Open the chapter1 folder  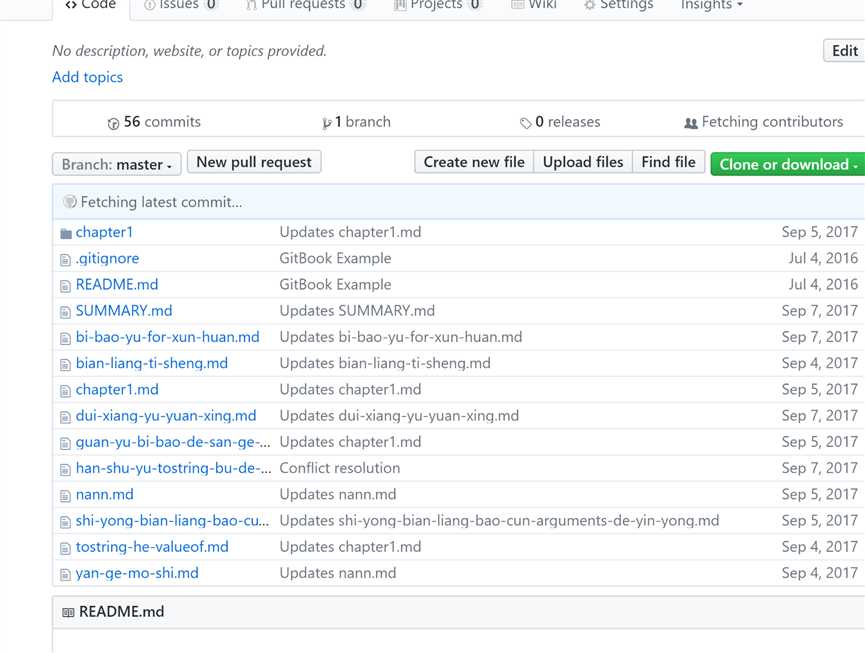104,232
